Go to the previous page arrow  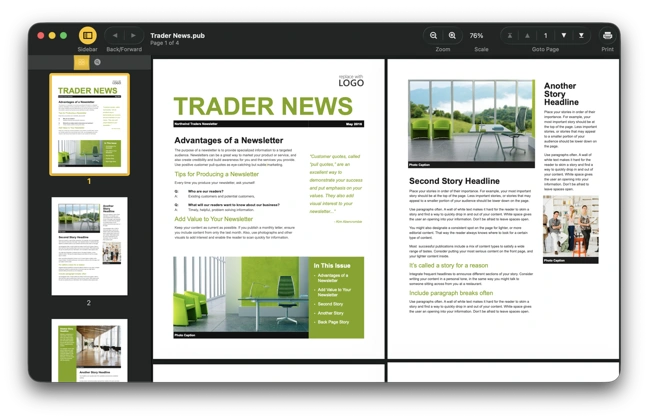coord(527,36)
